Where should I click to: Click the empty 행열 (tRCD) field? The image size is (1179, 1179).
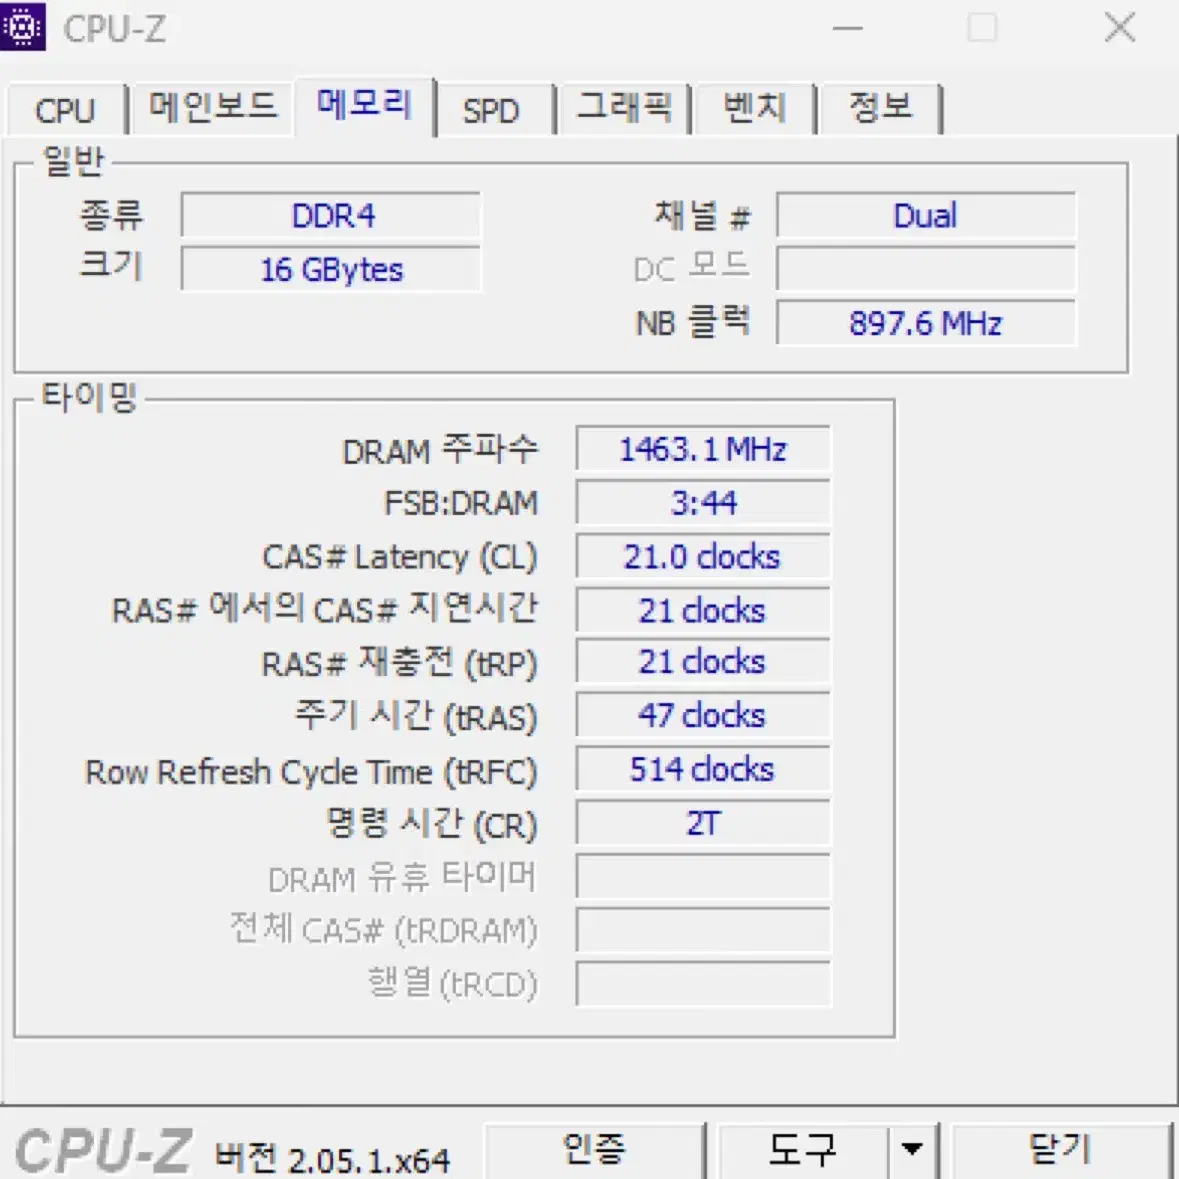[x=703, y=984]
